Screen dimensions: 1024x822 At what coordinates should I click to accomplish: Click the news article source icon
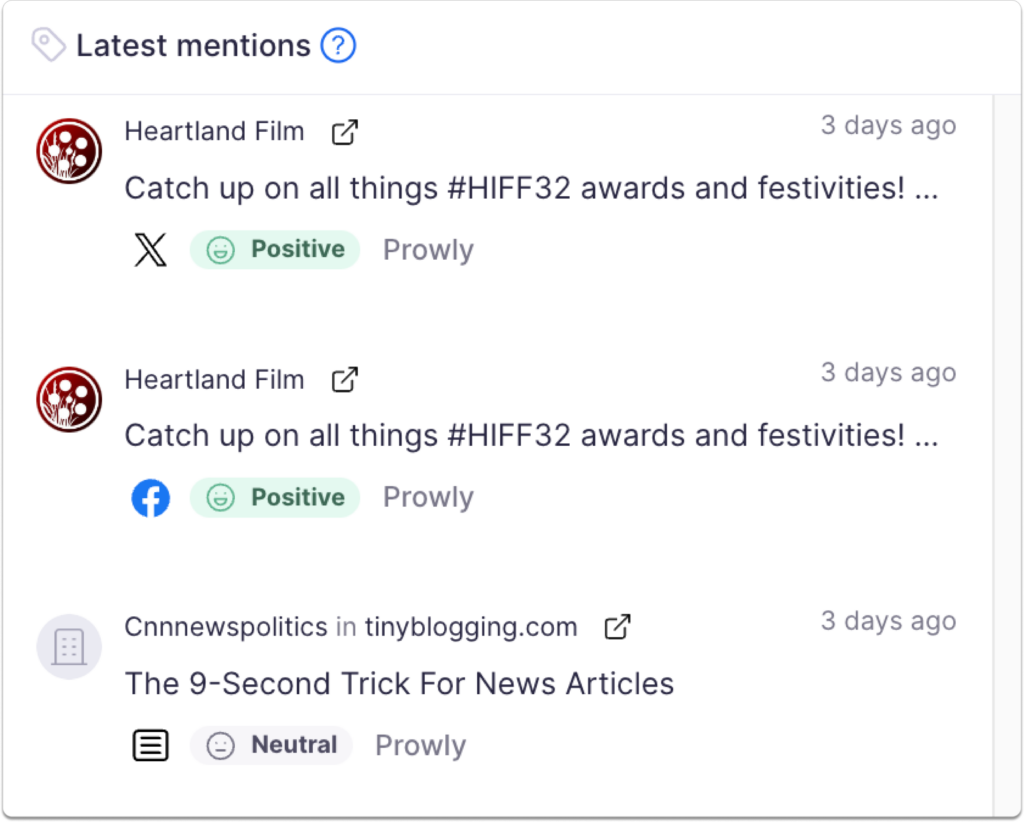click(150, 745)
